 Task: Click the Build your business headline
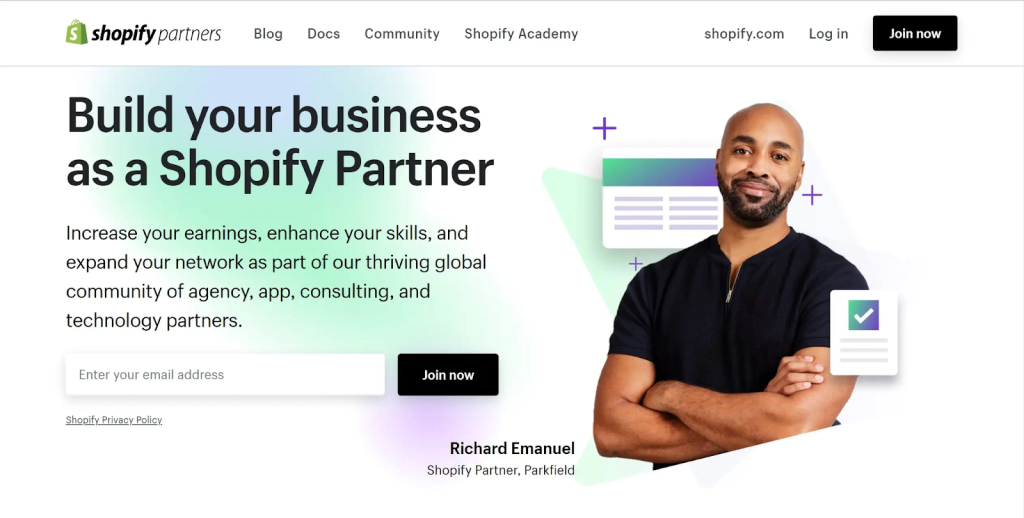[280, 141]
